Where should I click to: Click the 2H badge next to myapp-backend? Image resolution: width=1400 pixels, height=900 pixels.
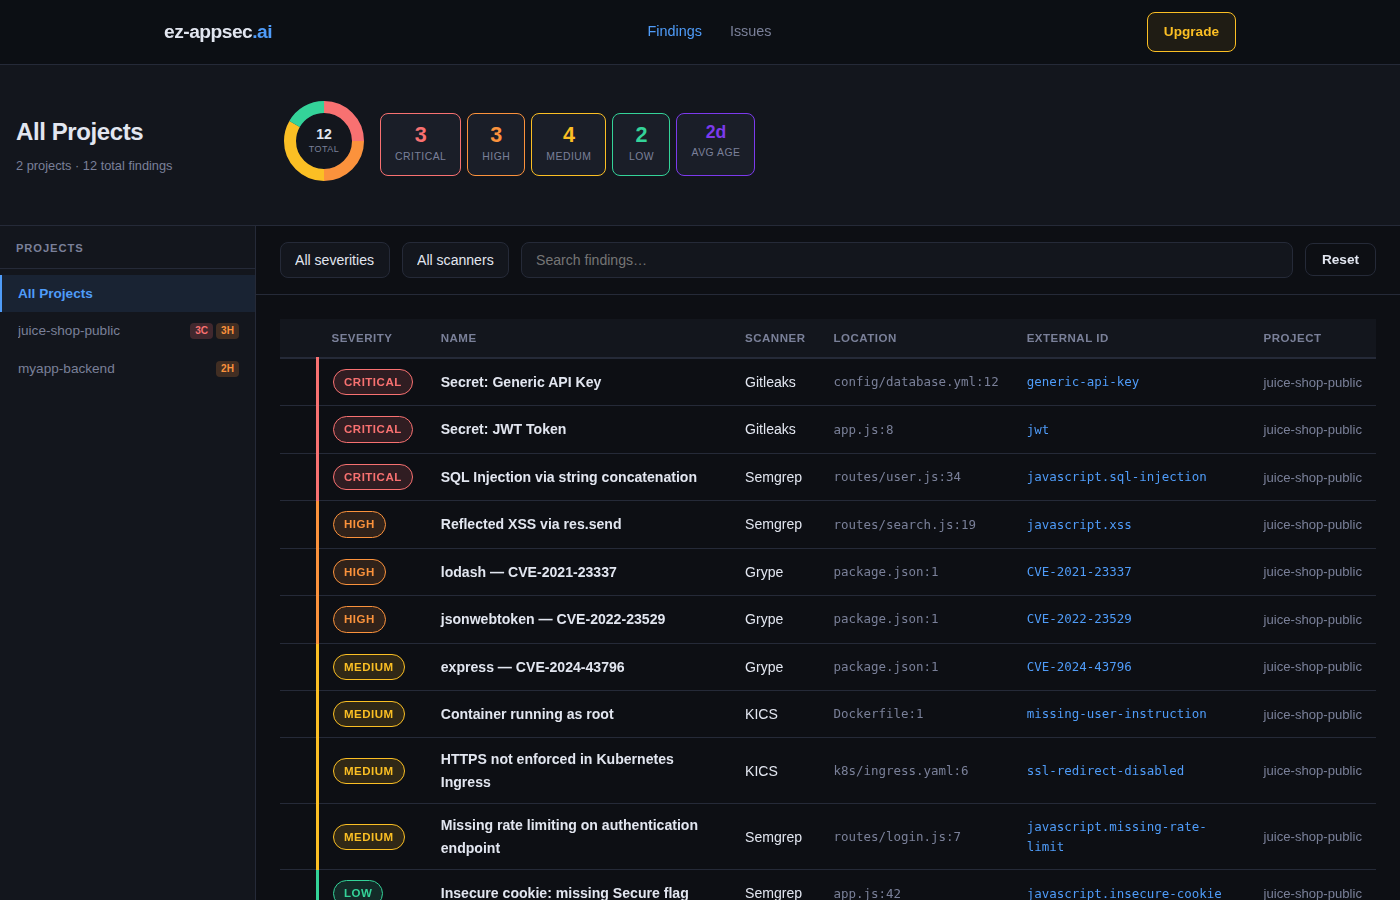tap(227, 368)
